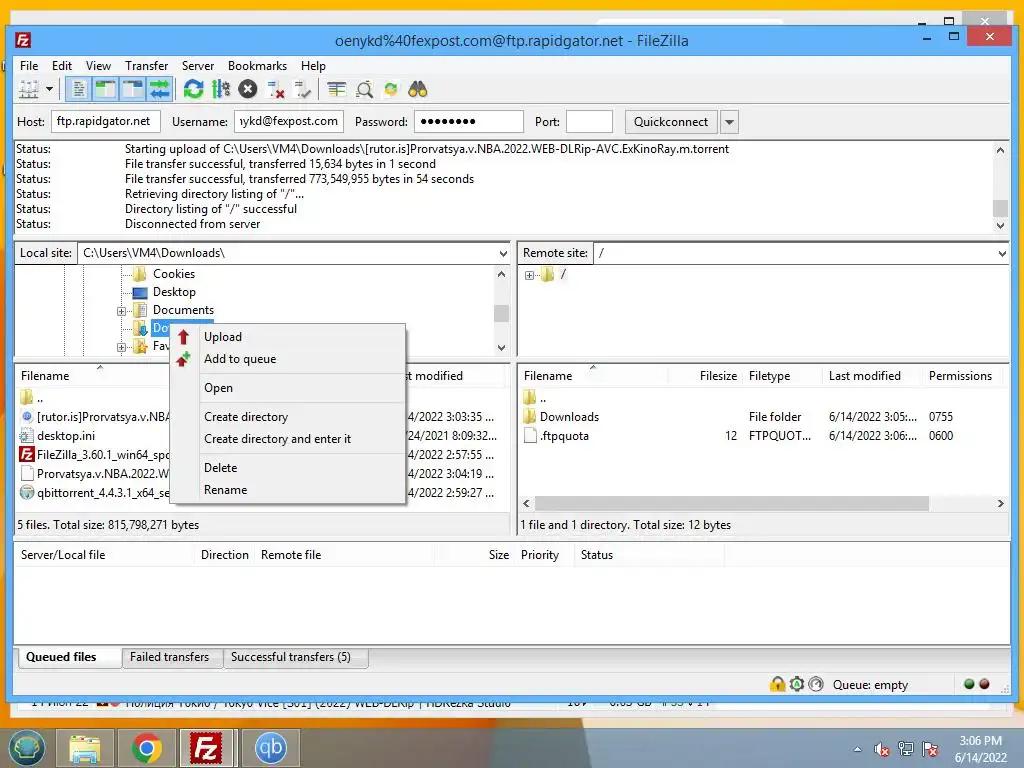Toggle directory comparison icon
This screenshot has width=1024, height=768.
tap(364, 89)
